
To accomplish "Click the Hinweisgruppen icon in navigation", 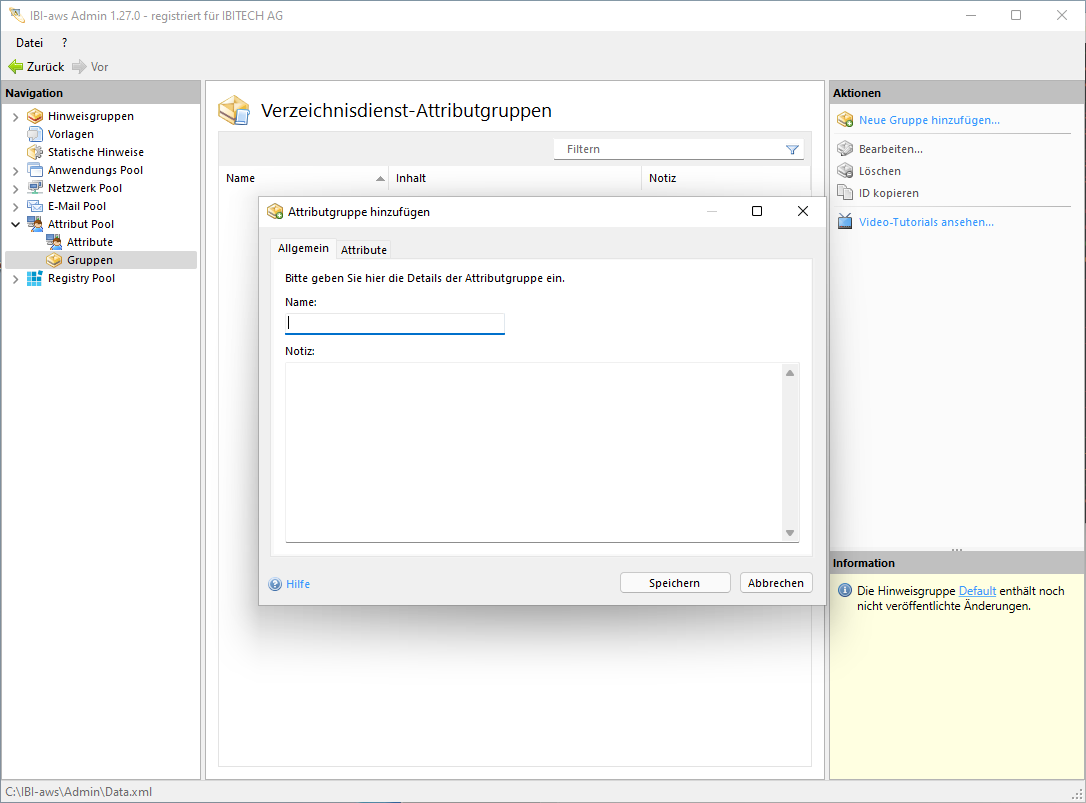I will click(35, 116).
